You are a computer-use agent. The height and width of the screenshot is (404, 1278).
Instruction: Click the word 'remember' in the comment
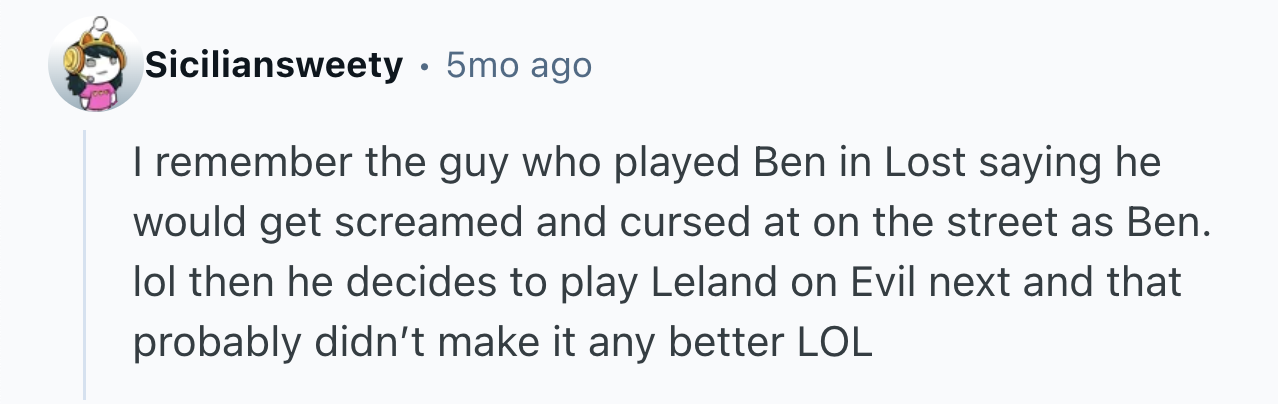click(229, 163)
